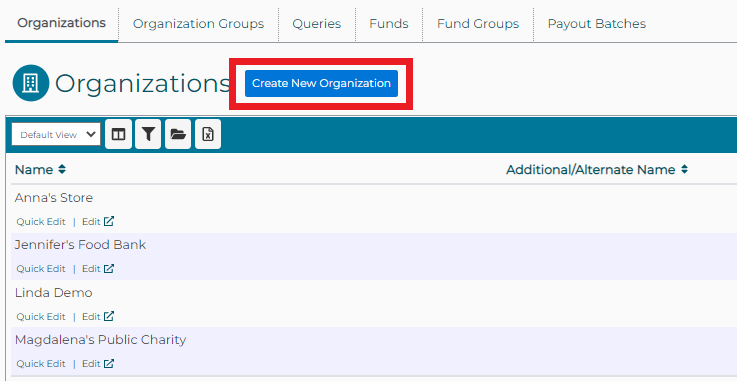
Task: Open Edit external icon for Jennifer's Food Bank
Action: coord(109,269)
